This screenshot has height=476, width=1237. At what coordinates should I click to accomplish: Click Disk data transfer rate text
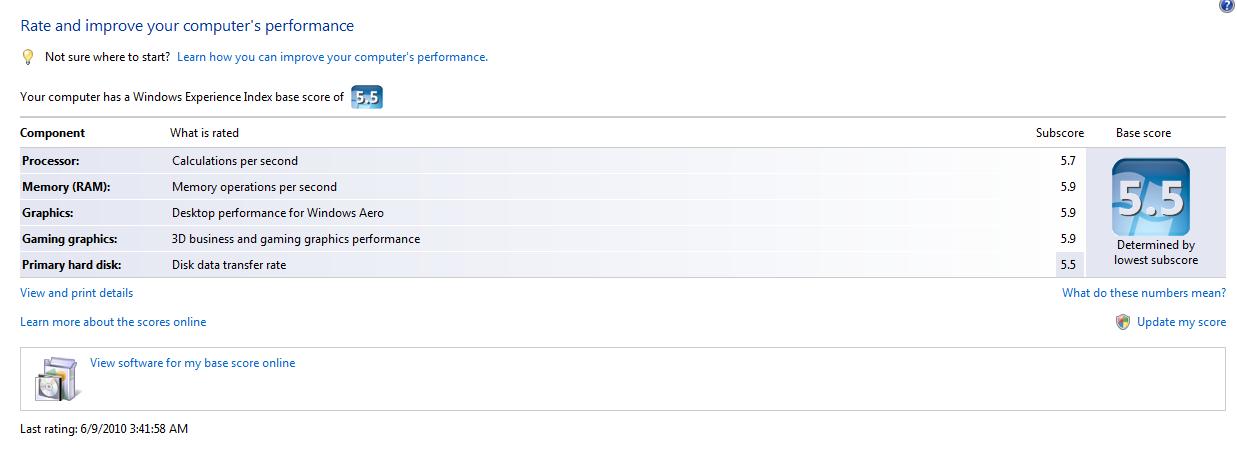click(x=228, y=265)
